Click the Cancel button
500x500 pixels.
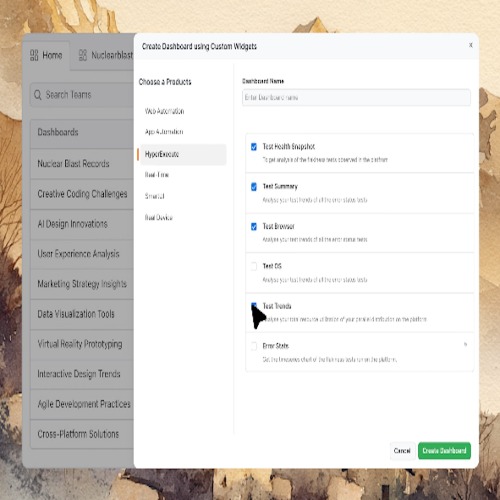[x=402, y=451]
